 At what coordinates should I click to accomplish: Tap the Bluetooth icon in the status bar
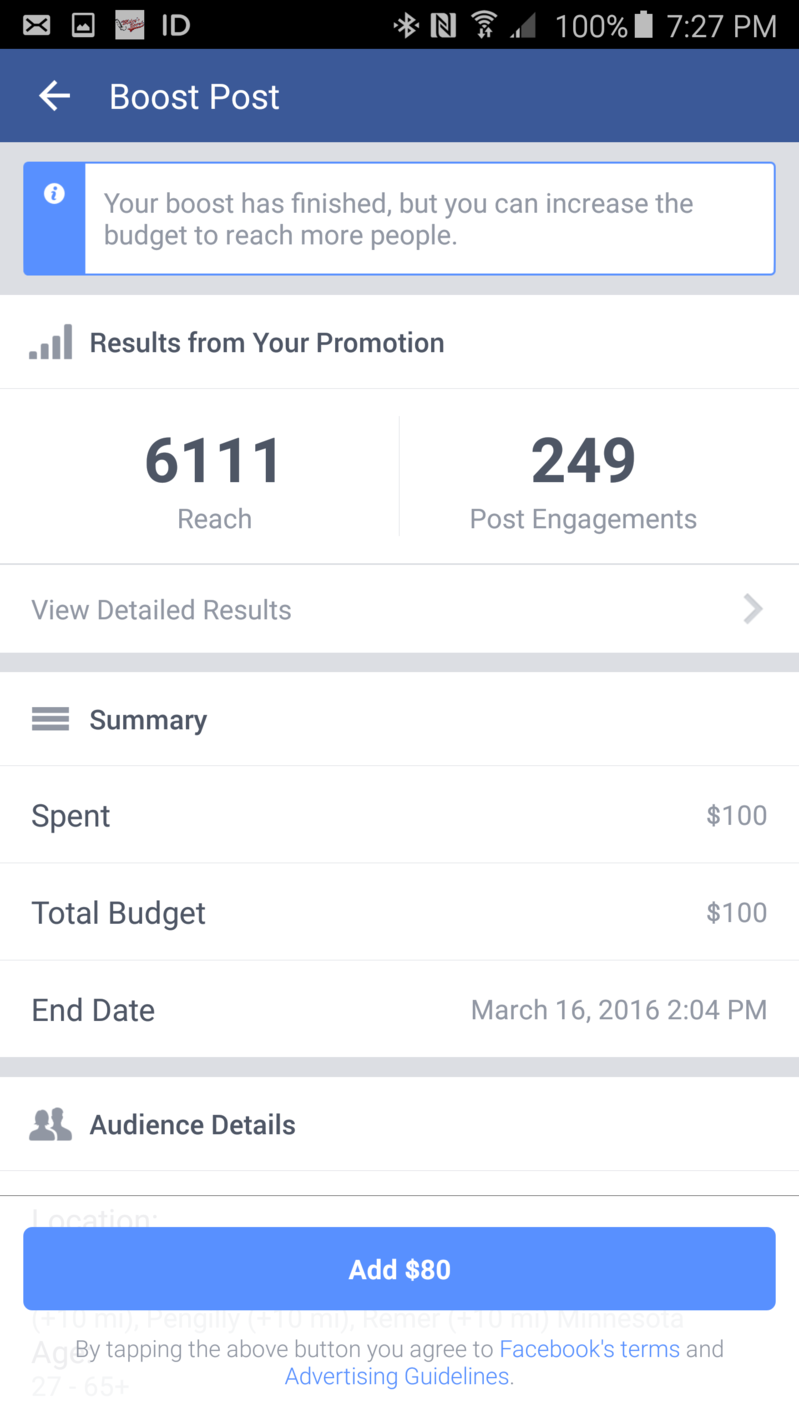406,25
